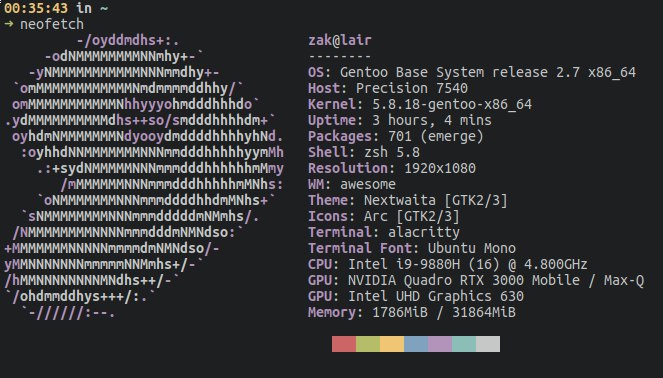
Task: Click the prompt arrow before neofetch
Action: (x=8, y=24)
